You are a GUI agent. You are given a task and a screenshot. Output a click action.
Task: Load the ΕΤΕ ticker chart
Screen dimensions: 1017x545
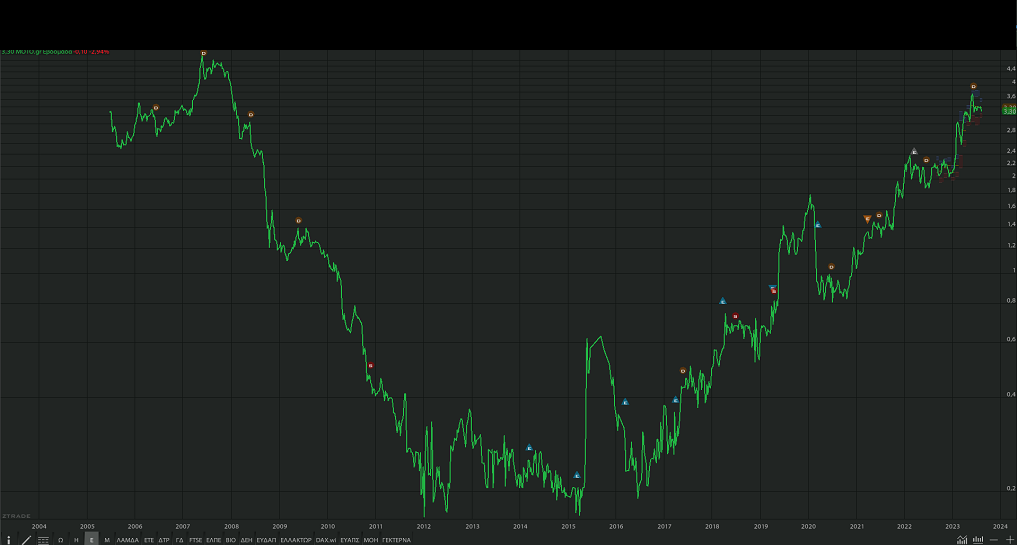point(149,540)
